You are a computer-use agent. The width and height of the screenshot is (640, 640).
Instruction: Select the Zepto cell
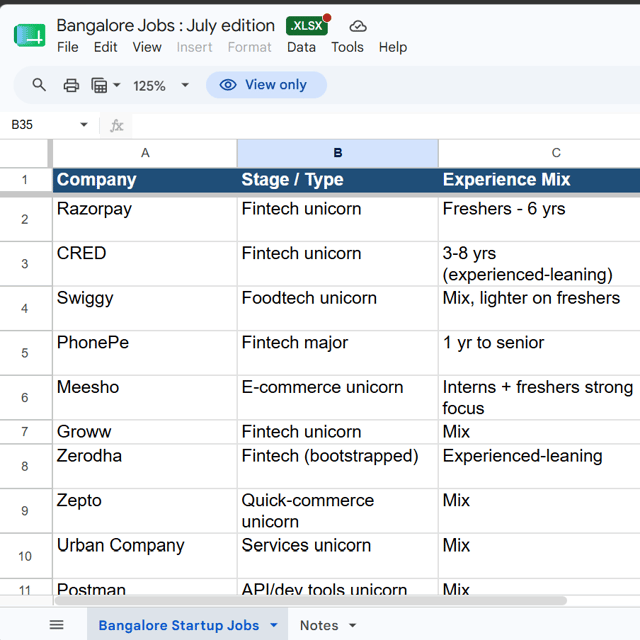click(145, 511)
